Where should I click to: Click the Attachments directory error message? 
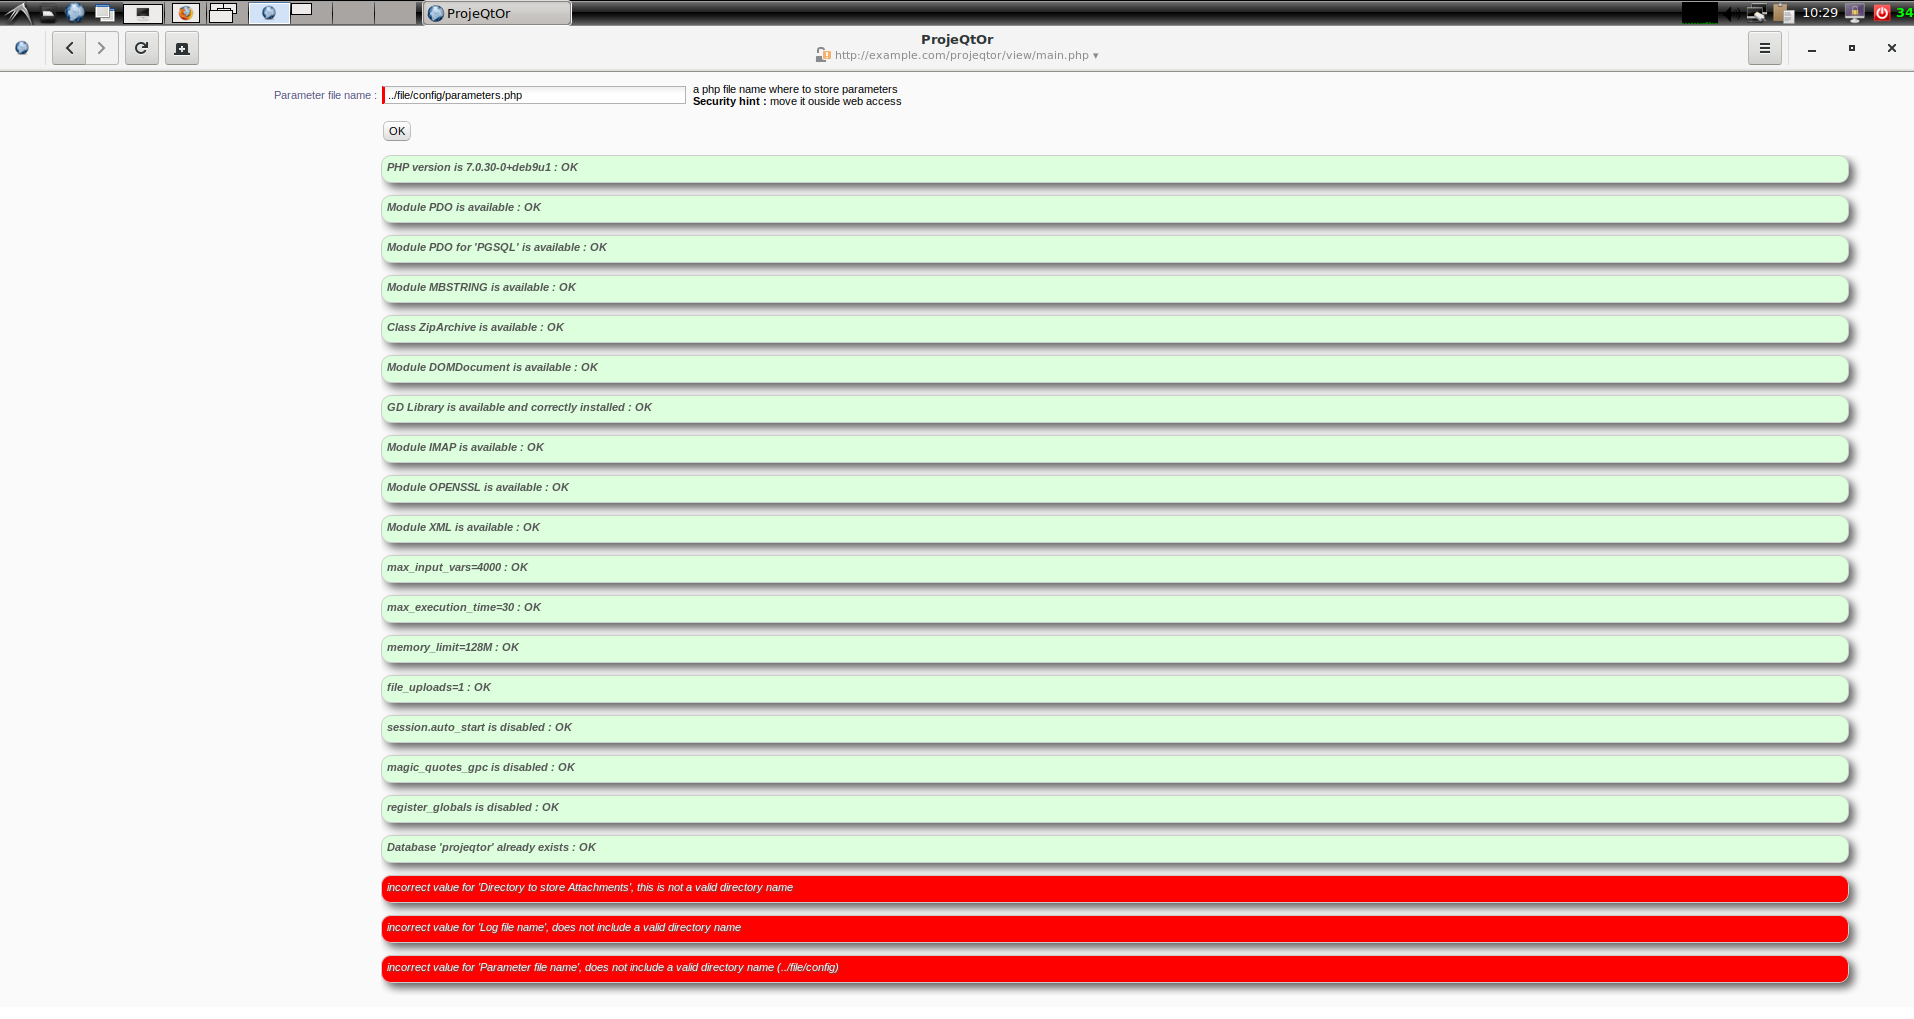(1114, 888)
